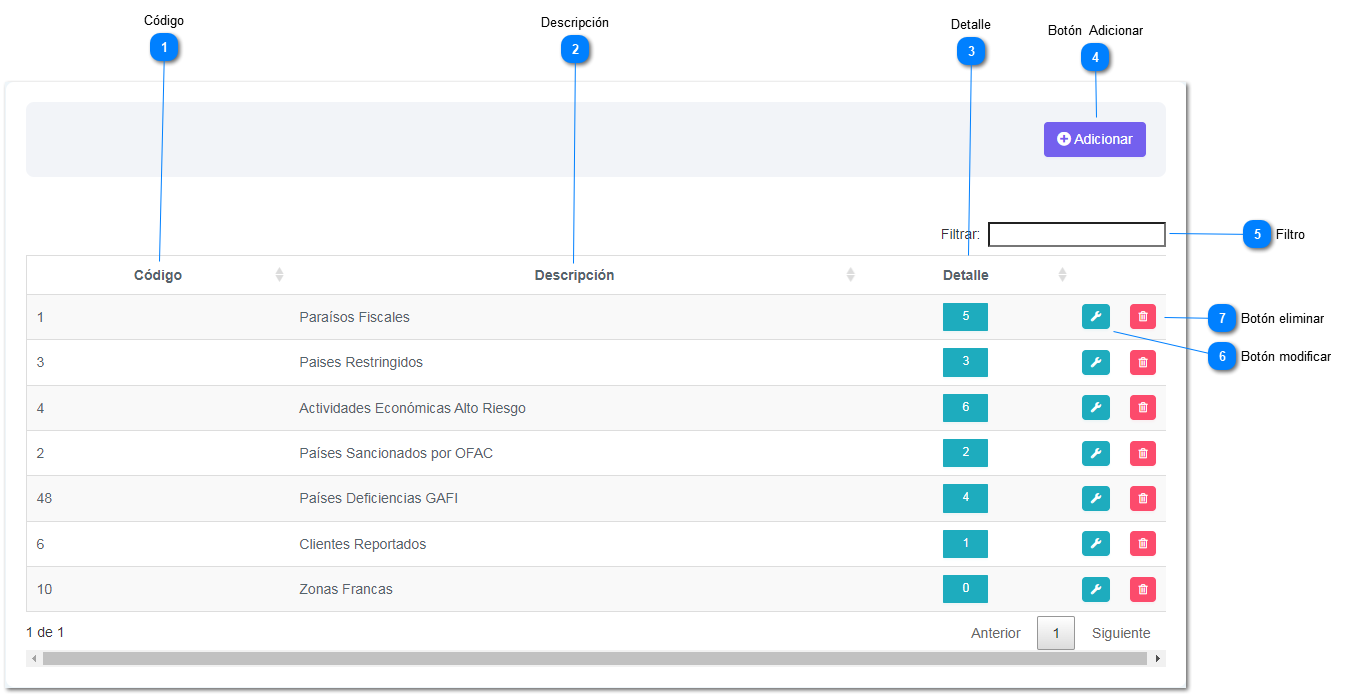Click code 10 in the Código column
Image resolution: width=1347 pixels, height=697 pixels.
tap(44, 589)
